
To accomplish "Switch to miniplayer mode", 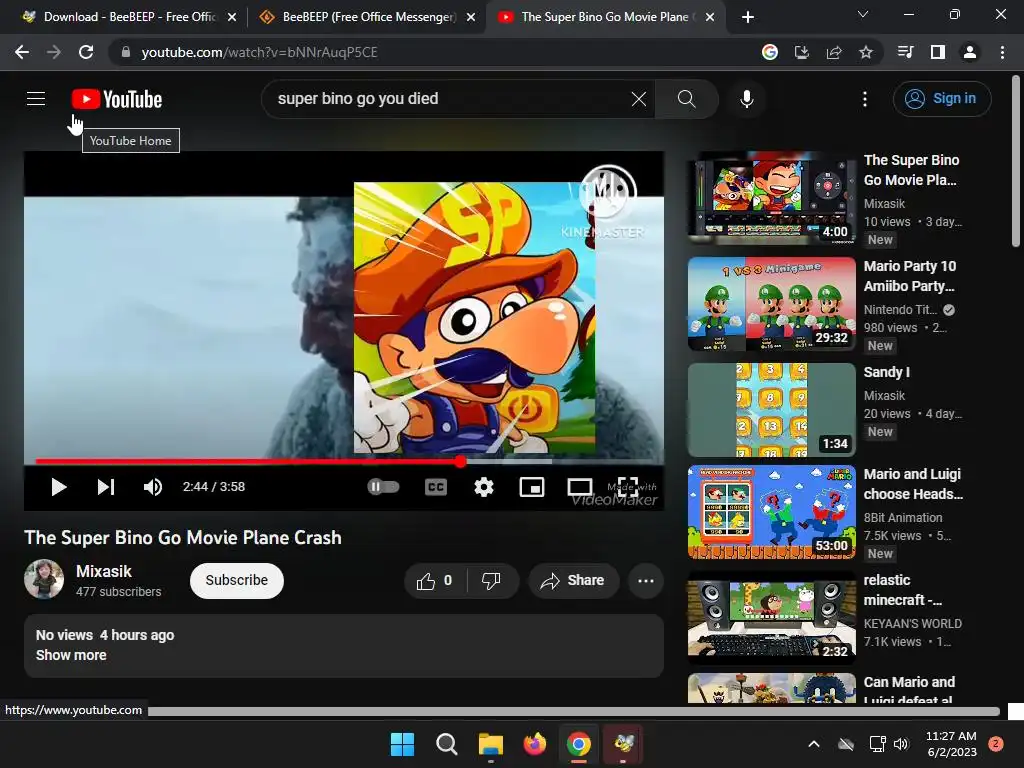I will point(532,487).
